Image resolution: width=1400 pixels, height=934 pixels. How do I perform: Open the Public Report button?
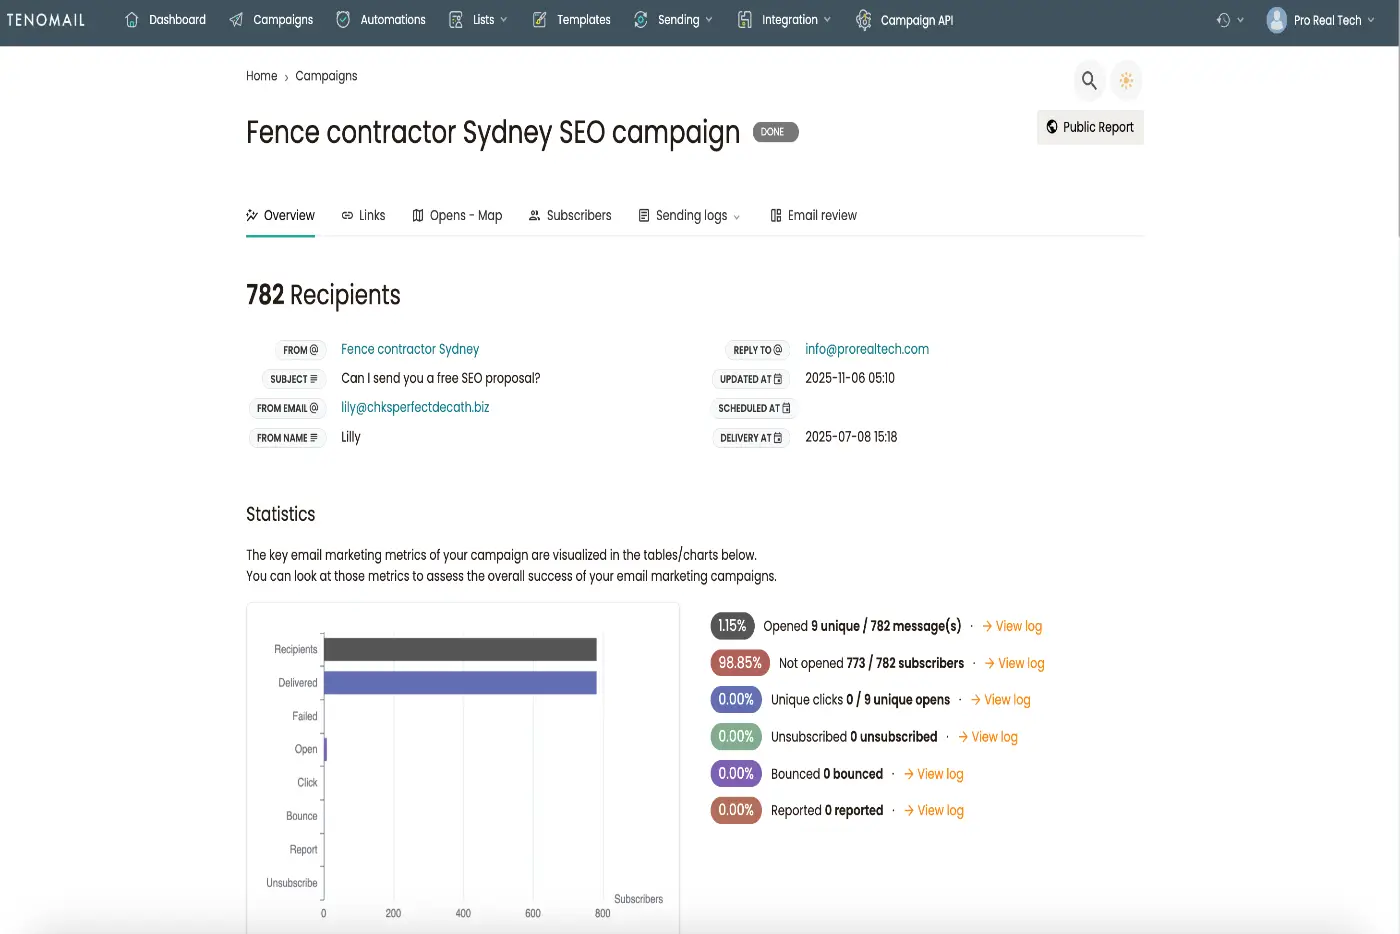tap(1090, 127)
